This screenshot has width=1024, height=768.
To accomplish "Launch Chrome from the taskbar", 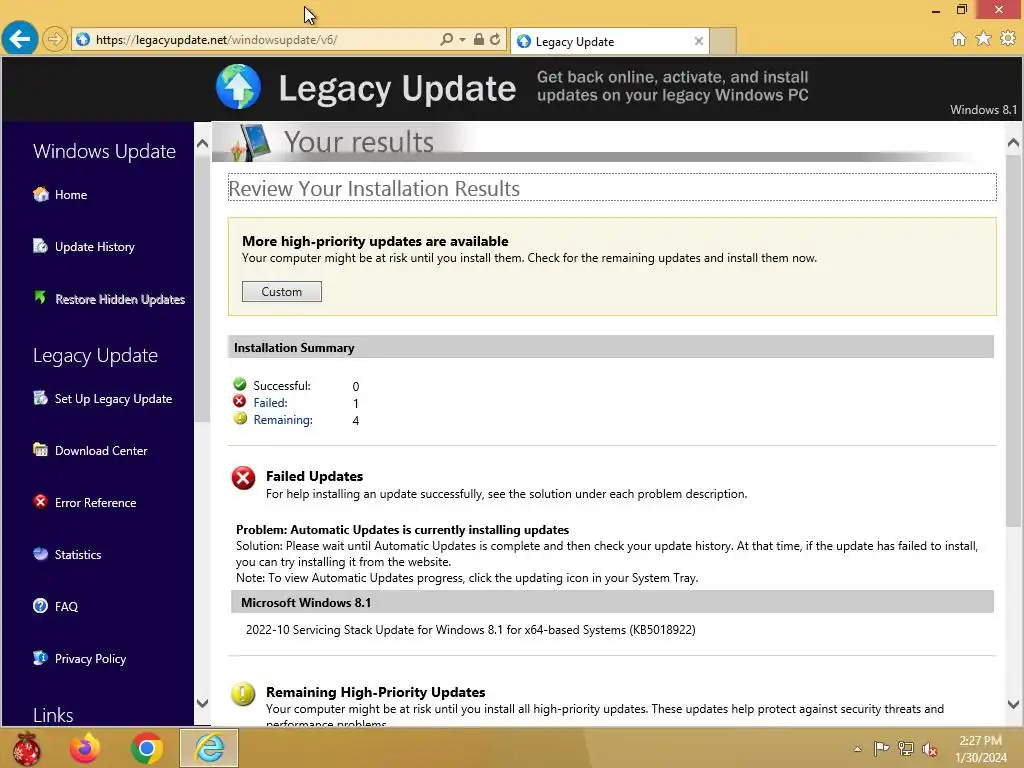I will 147,748.
